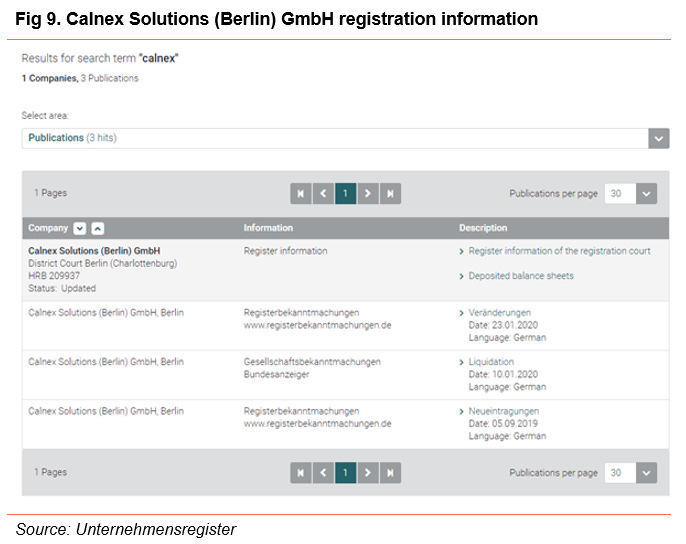Click bottom per-page value field showing 30

click(x=620, y=473)
